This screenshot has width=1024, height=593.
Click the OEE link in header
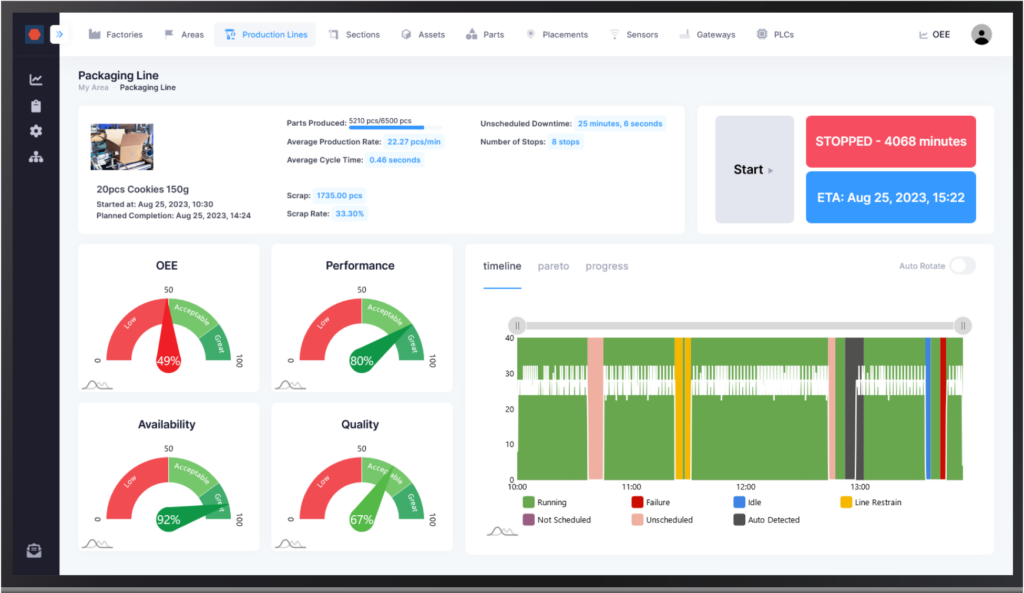click(935, 35)
